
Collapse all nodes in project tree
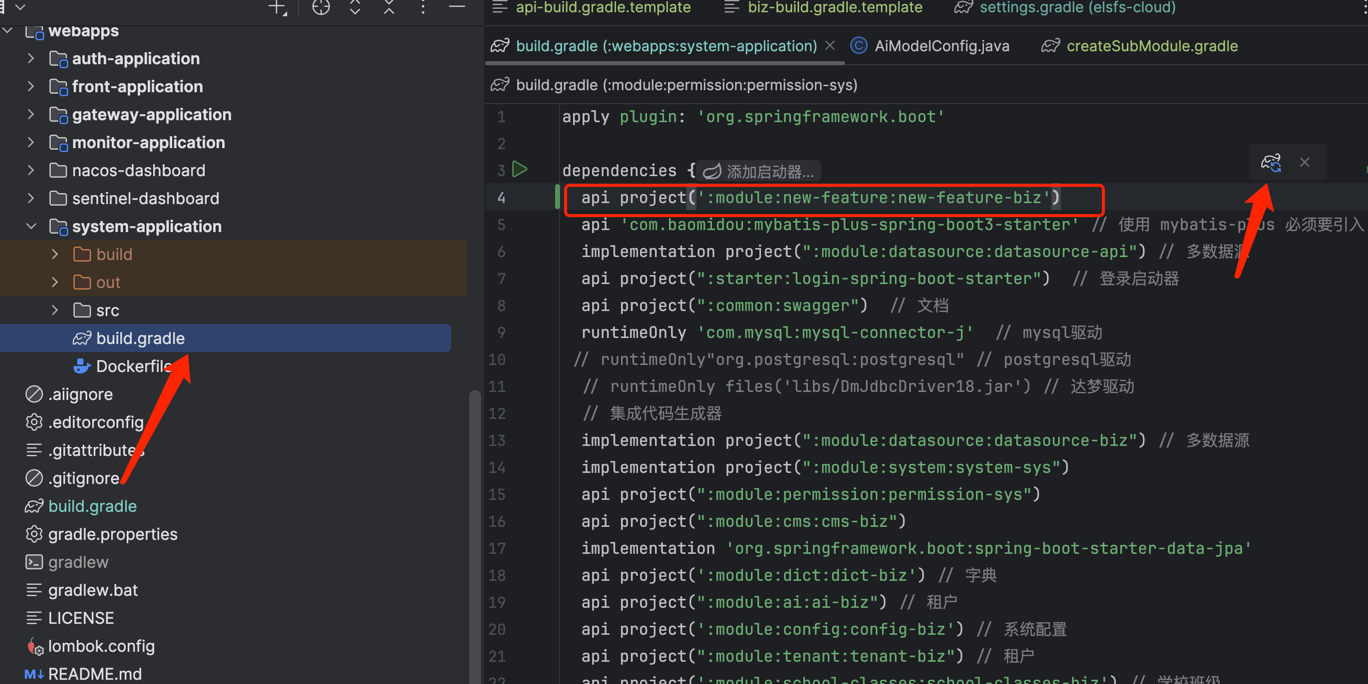coord(389,8)
